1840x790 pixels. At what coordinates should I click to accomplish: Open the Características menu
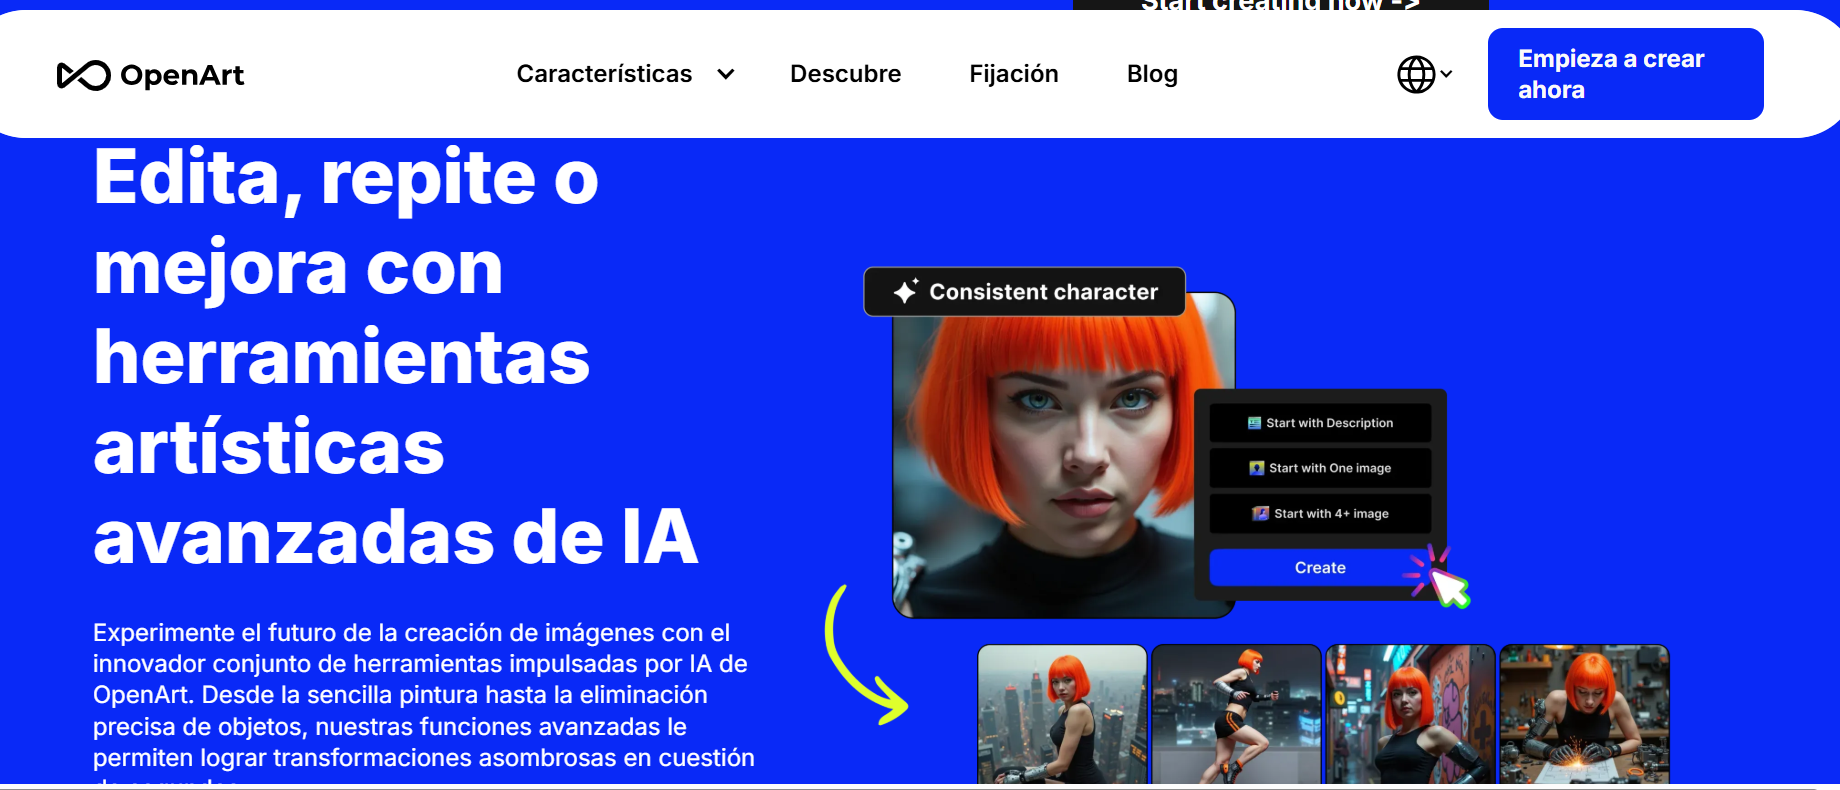click(x=604, y=74)
